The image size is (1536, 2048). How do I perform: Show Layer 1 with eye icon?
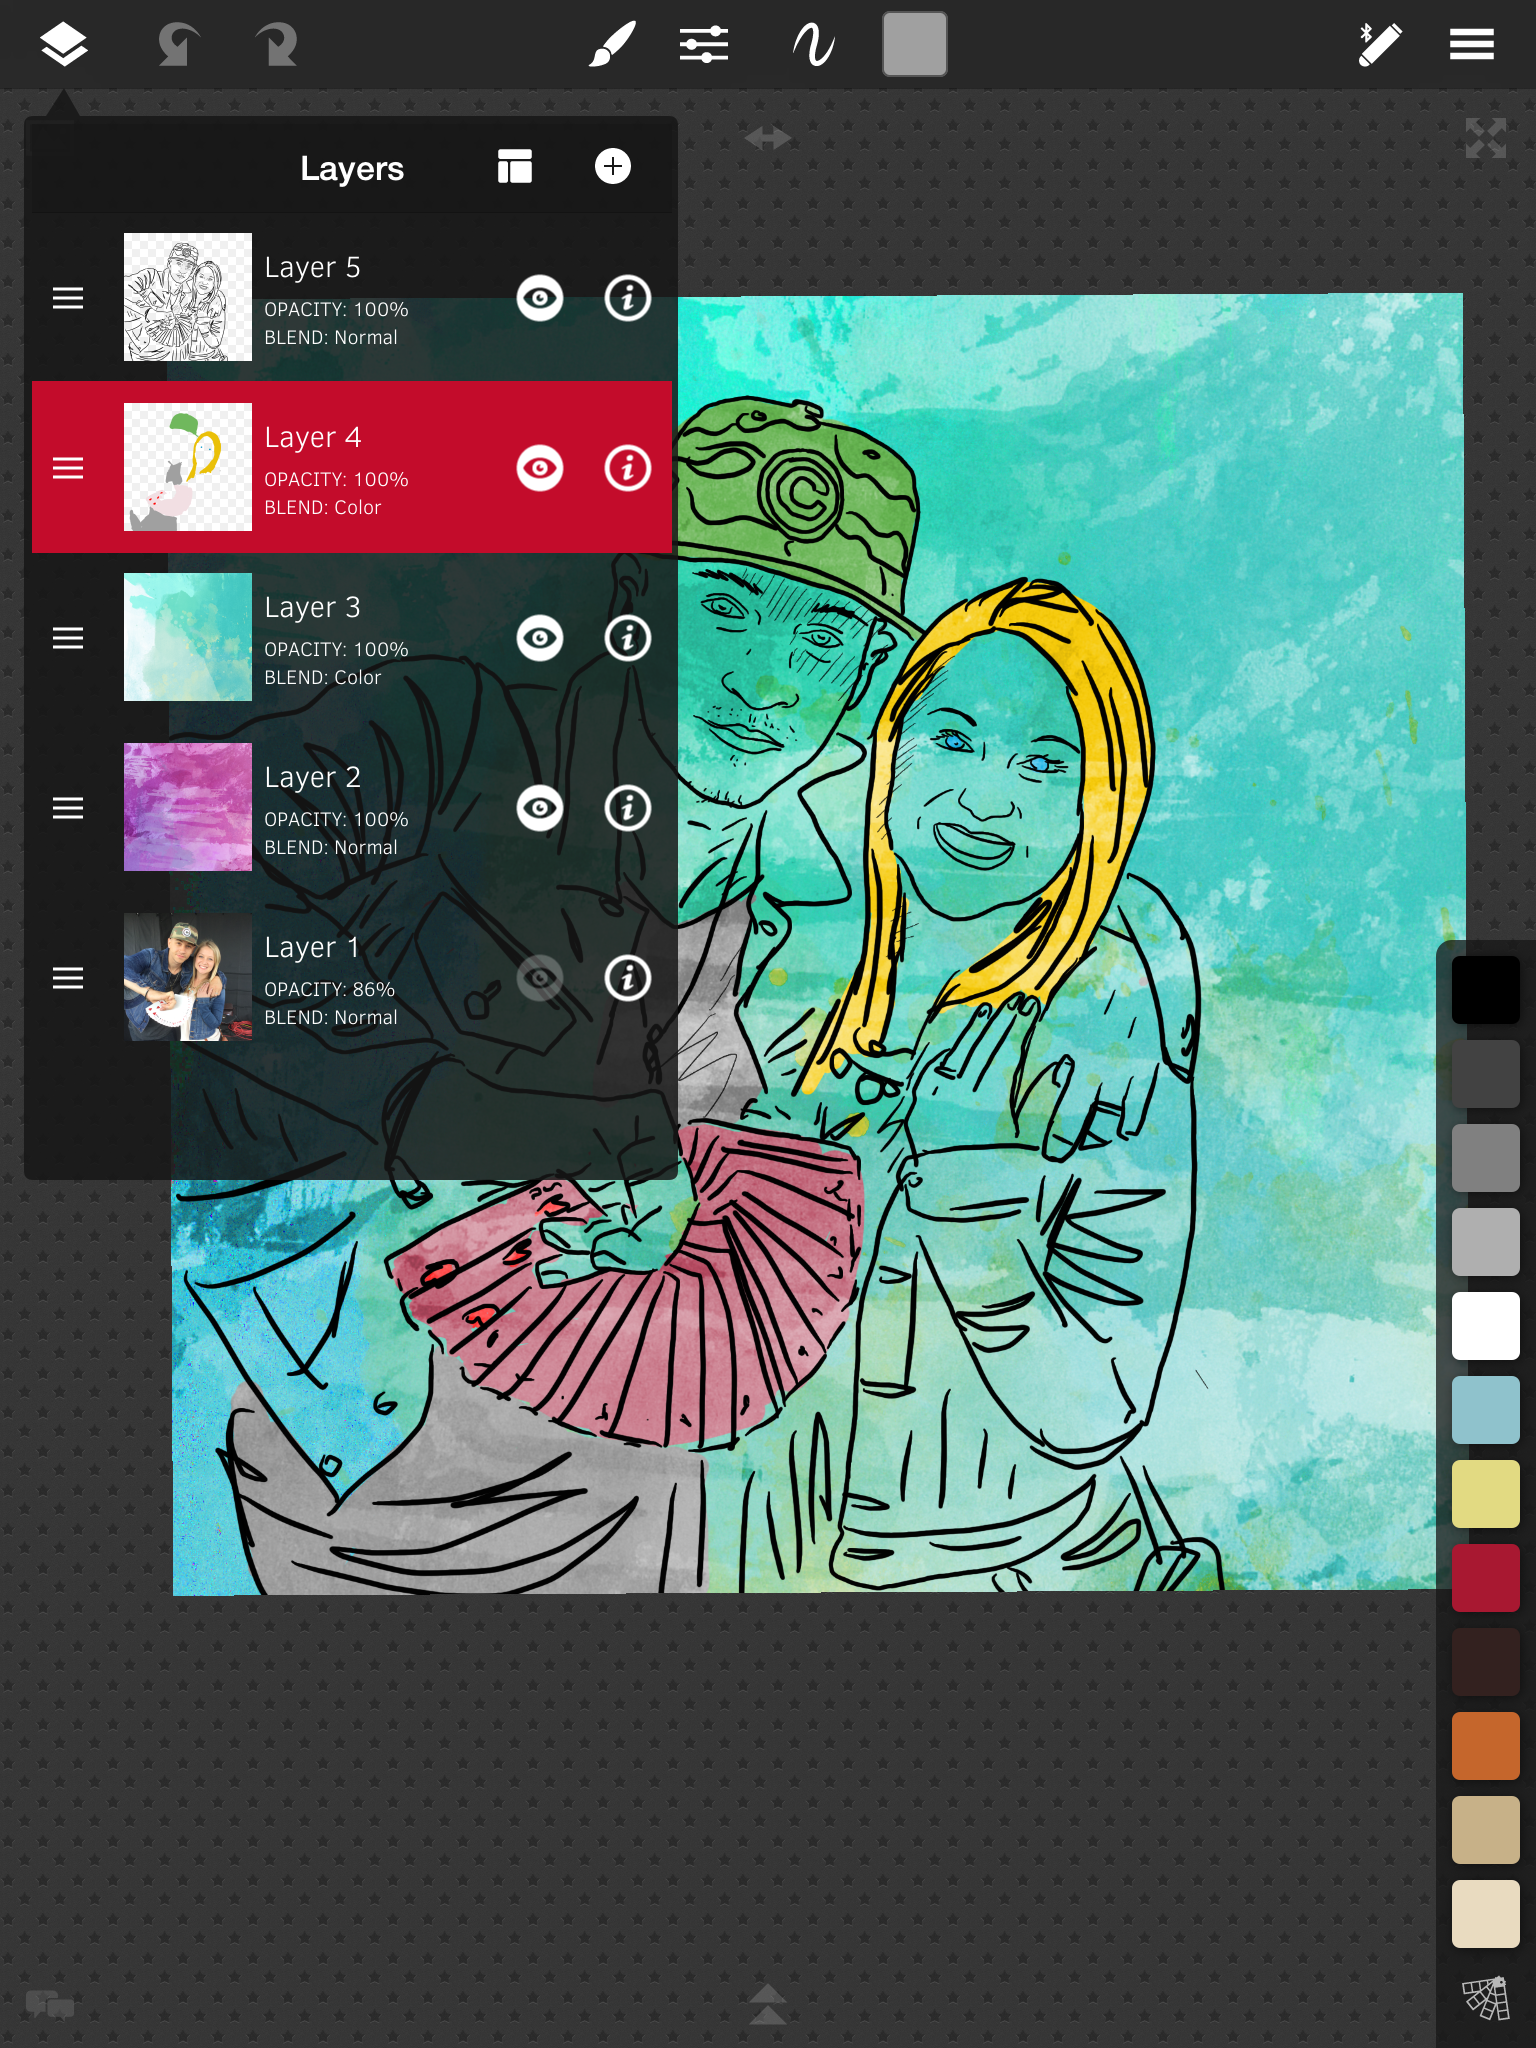coord(540,978)
